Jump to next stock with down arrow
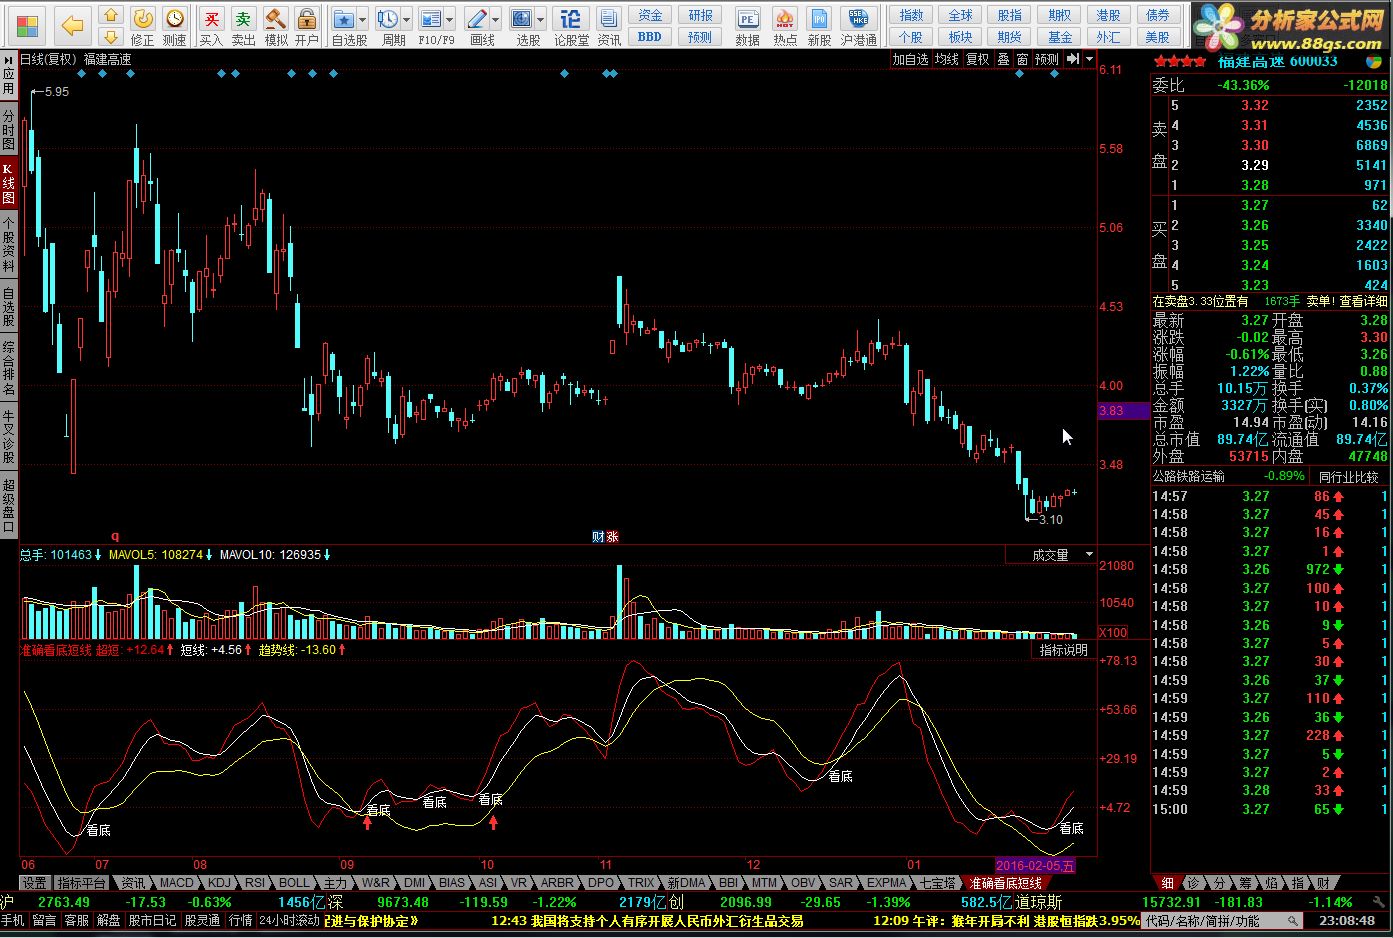This screenshot has width=1393, height=938. click(x=111, y=37)
